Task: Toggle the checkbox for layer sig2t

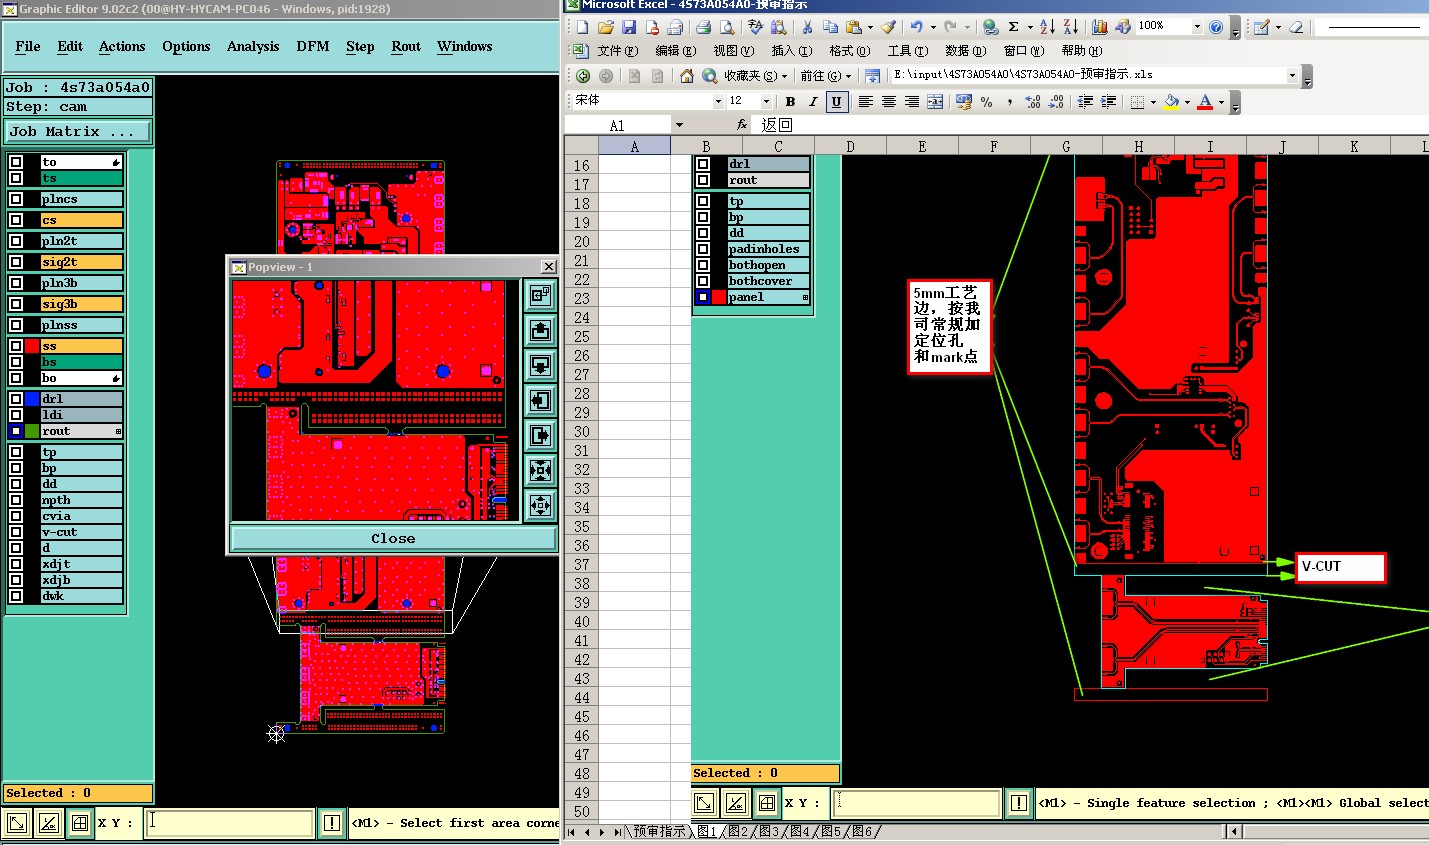Action: (16, 262)
